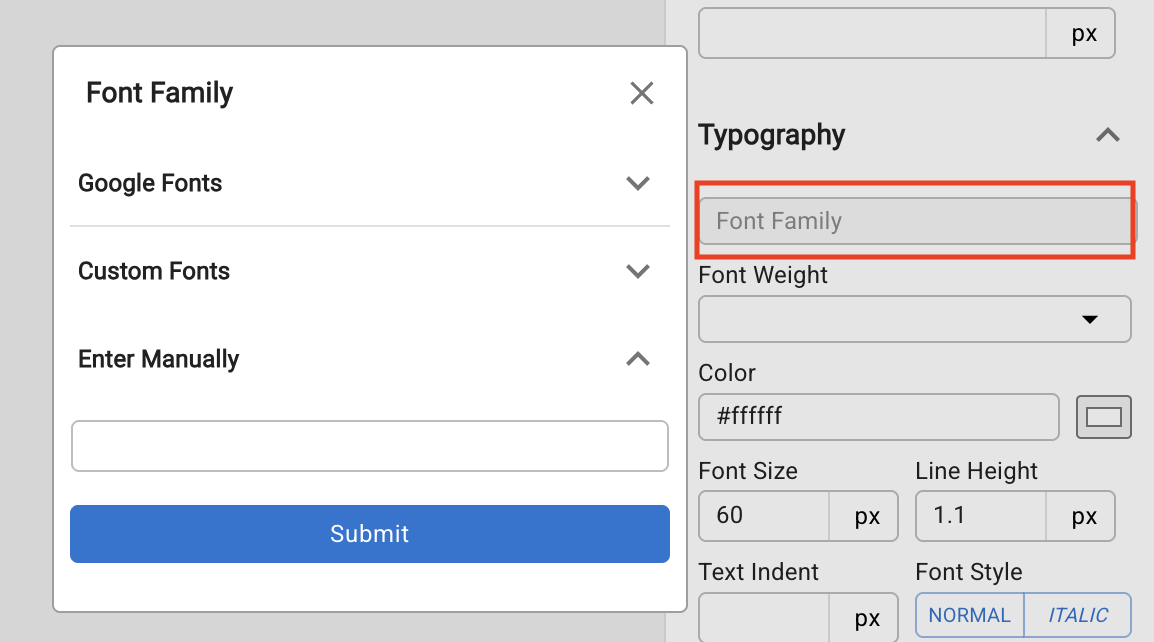Click the Line Height value field
The height and width of the screenshot is (642, 1154).
980,516
